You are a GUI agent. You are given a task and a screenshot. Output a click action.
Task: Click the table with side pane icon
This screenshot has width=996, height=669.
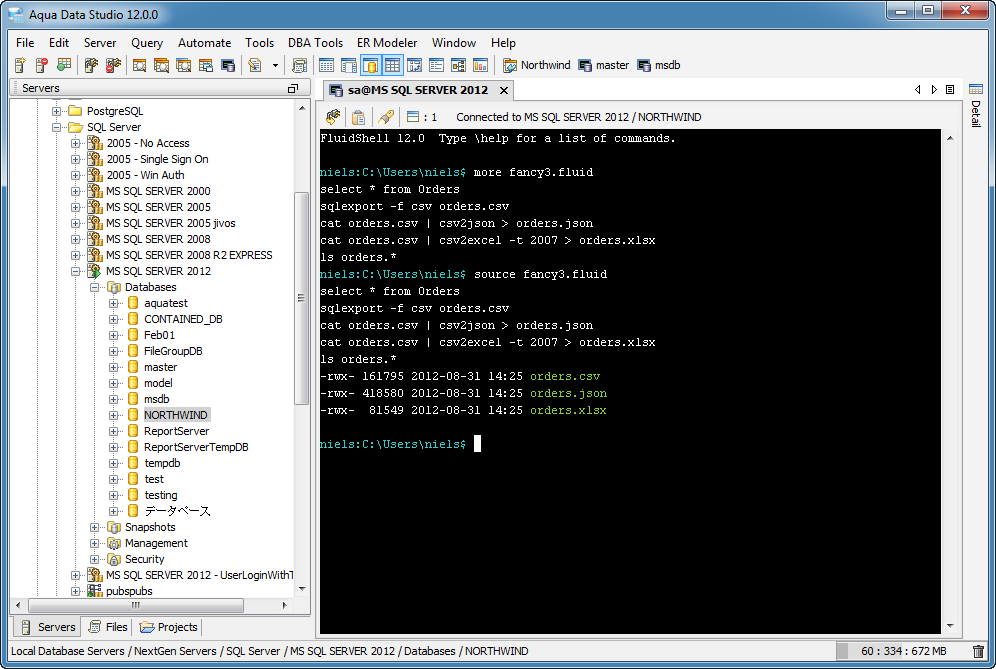349,65
